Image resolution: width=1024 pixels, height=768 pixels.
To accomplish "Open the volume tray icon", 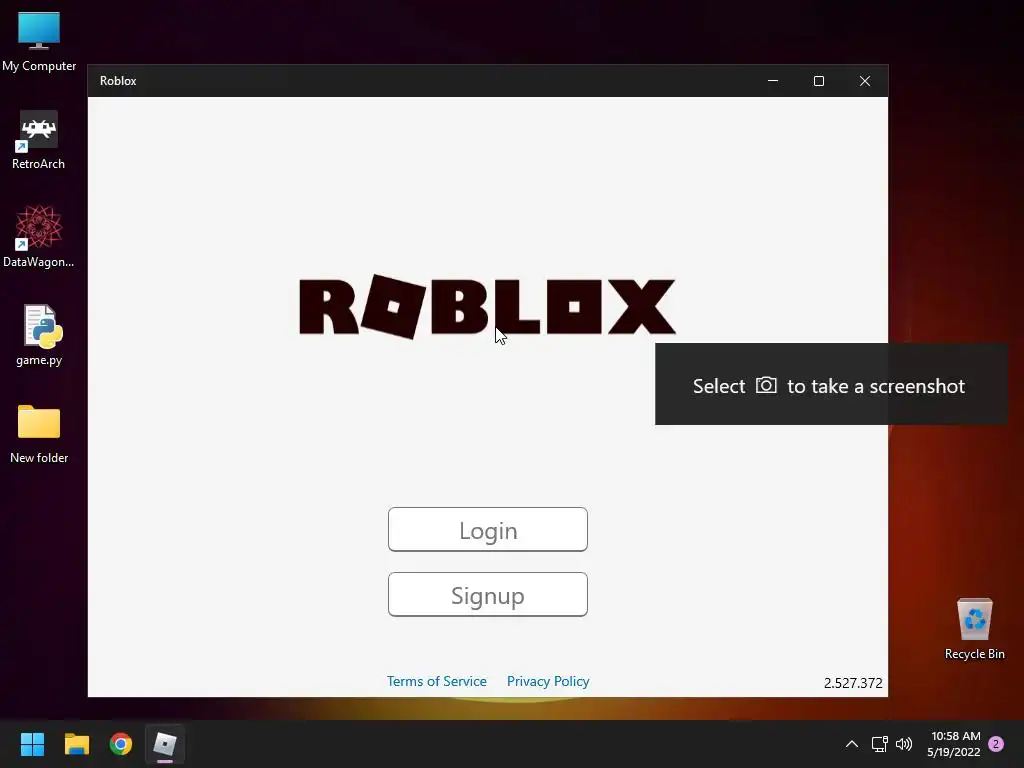I will (904, 744).
